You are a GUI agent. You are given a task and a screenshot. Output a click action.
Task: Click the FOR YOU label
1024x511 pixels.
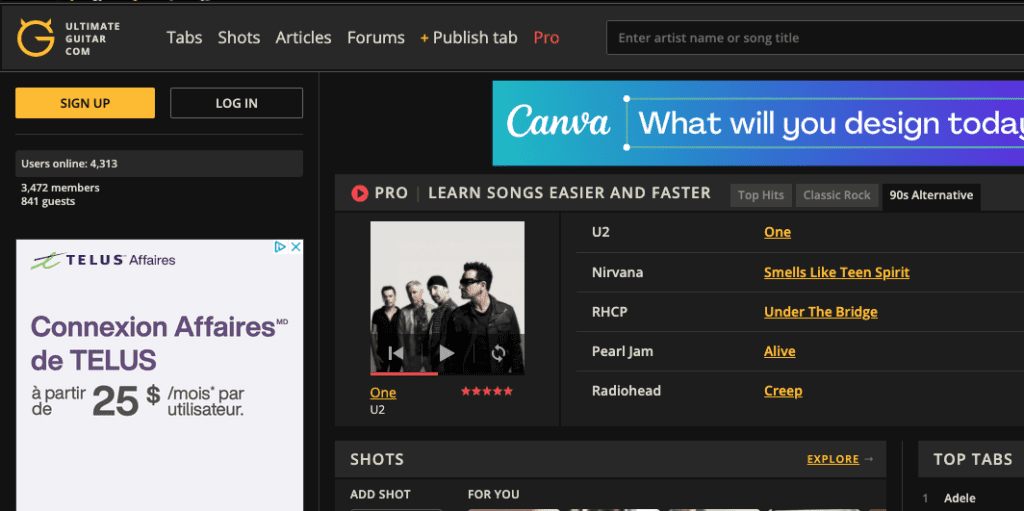[x=493, y=495]
